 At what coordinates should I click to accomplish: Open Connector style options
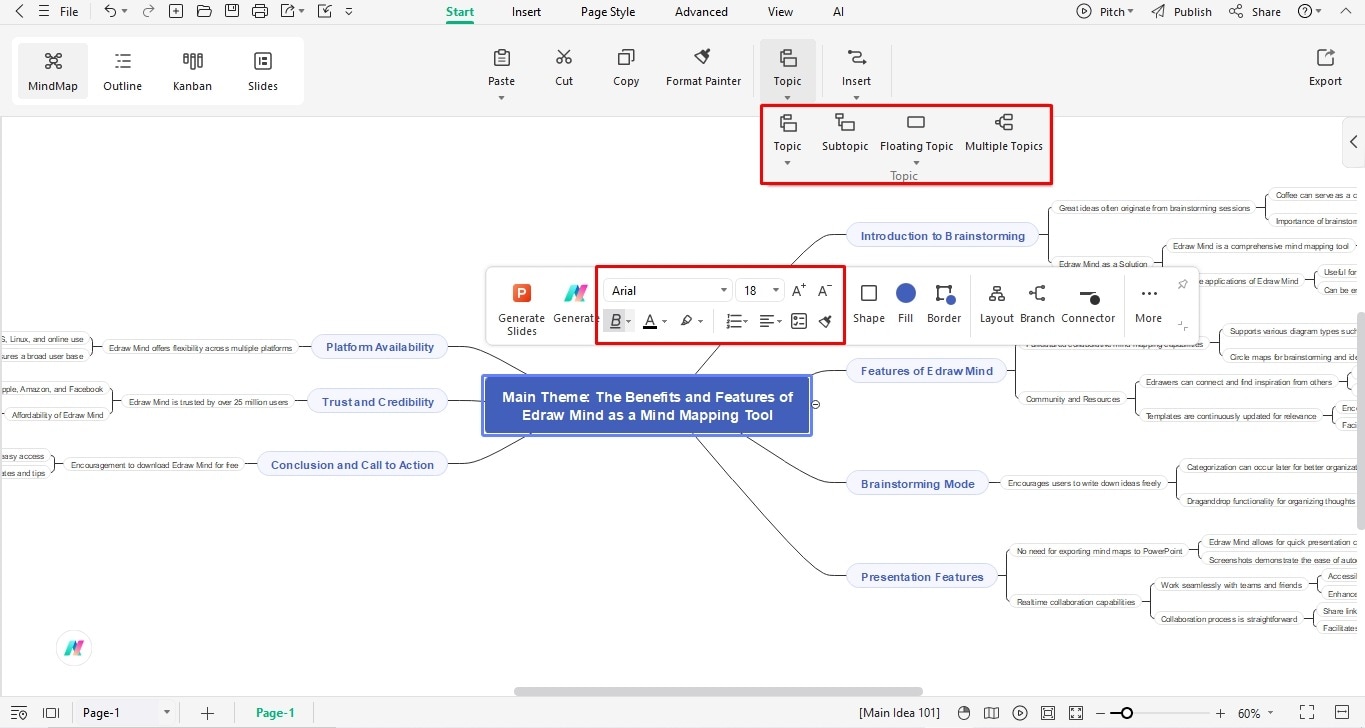[x=1088, y=304]
